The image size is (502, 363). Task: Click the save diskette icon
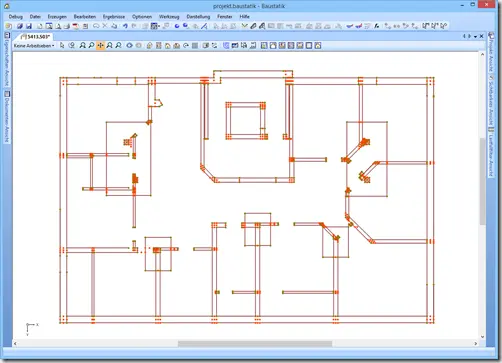[29, 26]
